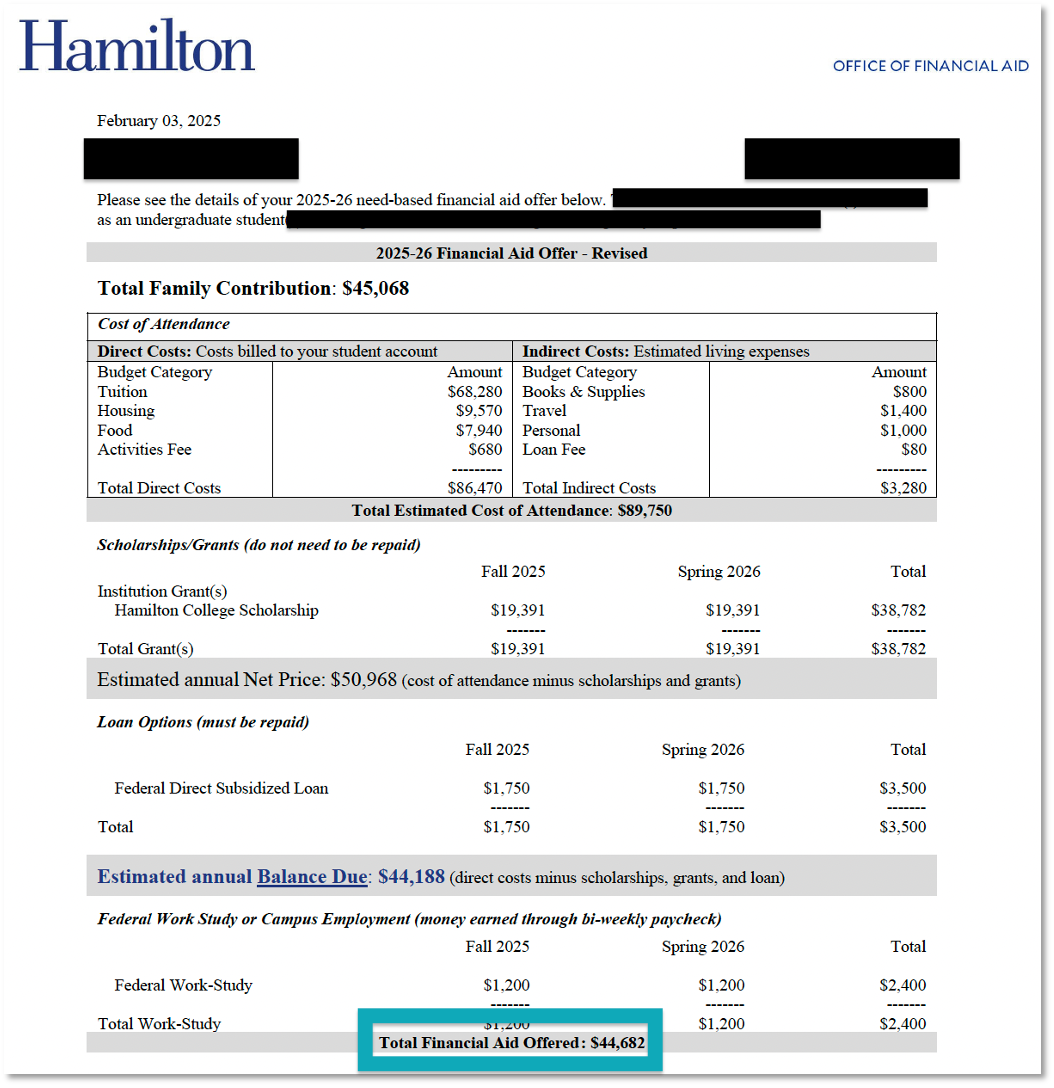The width and height of the screenshot is (1054, 1088).
Task: Click the date 'February 03, 2025'
Action: pyautogui.click(x=159, y=121)
